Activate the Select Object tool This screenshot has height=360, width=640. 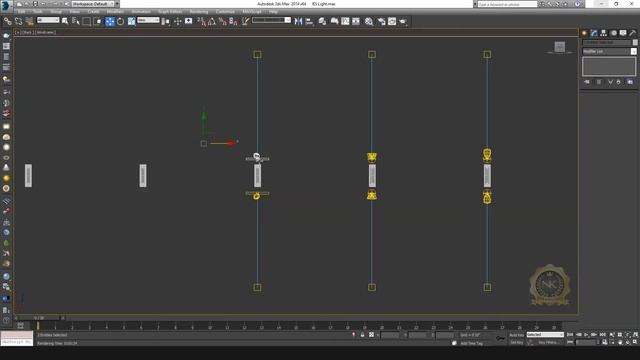tap(64, 21)
